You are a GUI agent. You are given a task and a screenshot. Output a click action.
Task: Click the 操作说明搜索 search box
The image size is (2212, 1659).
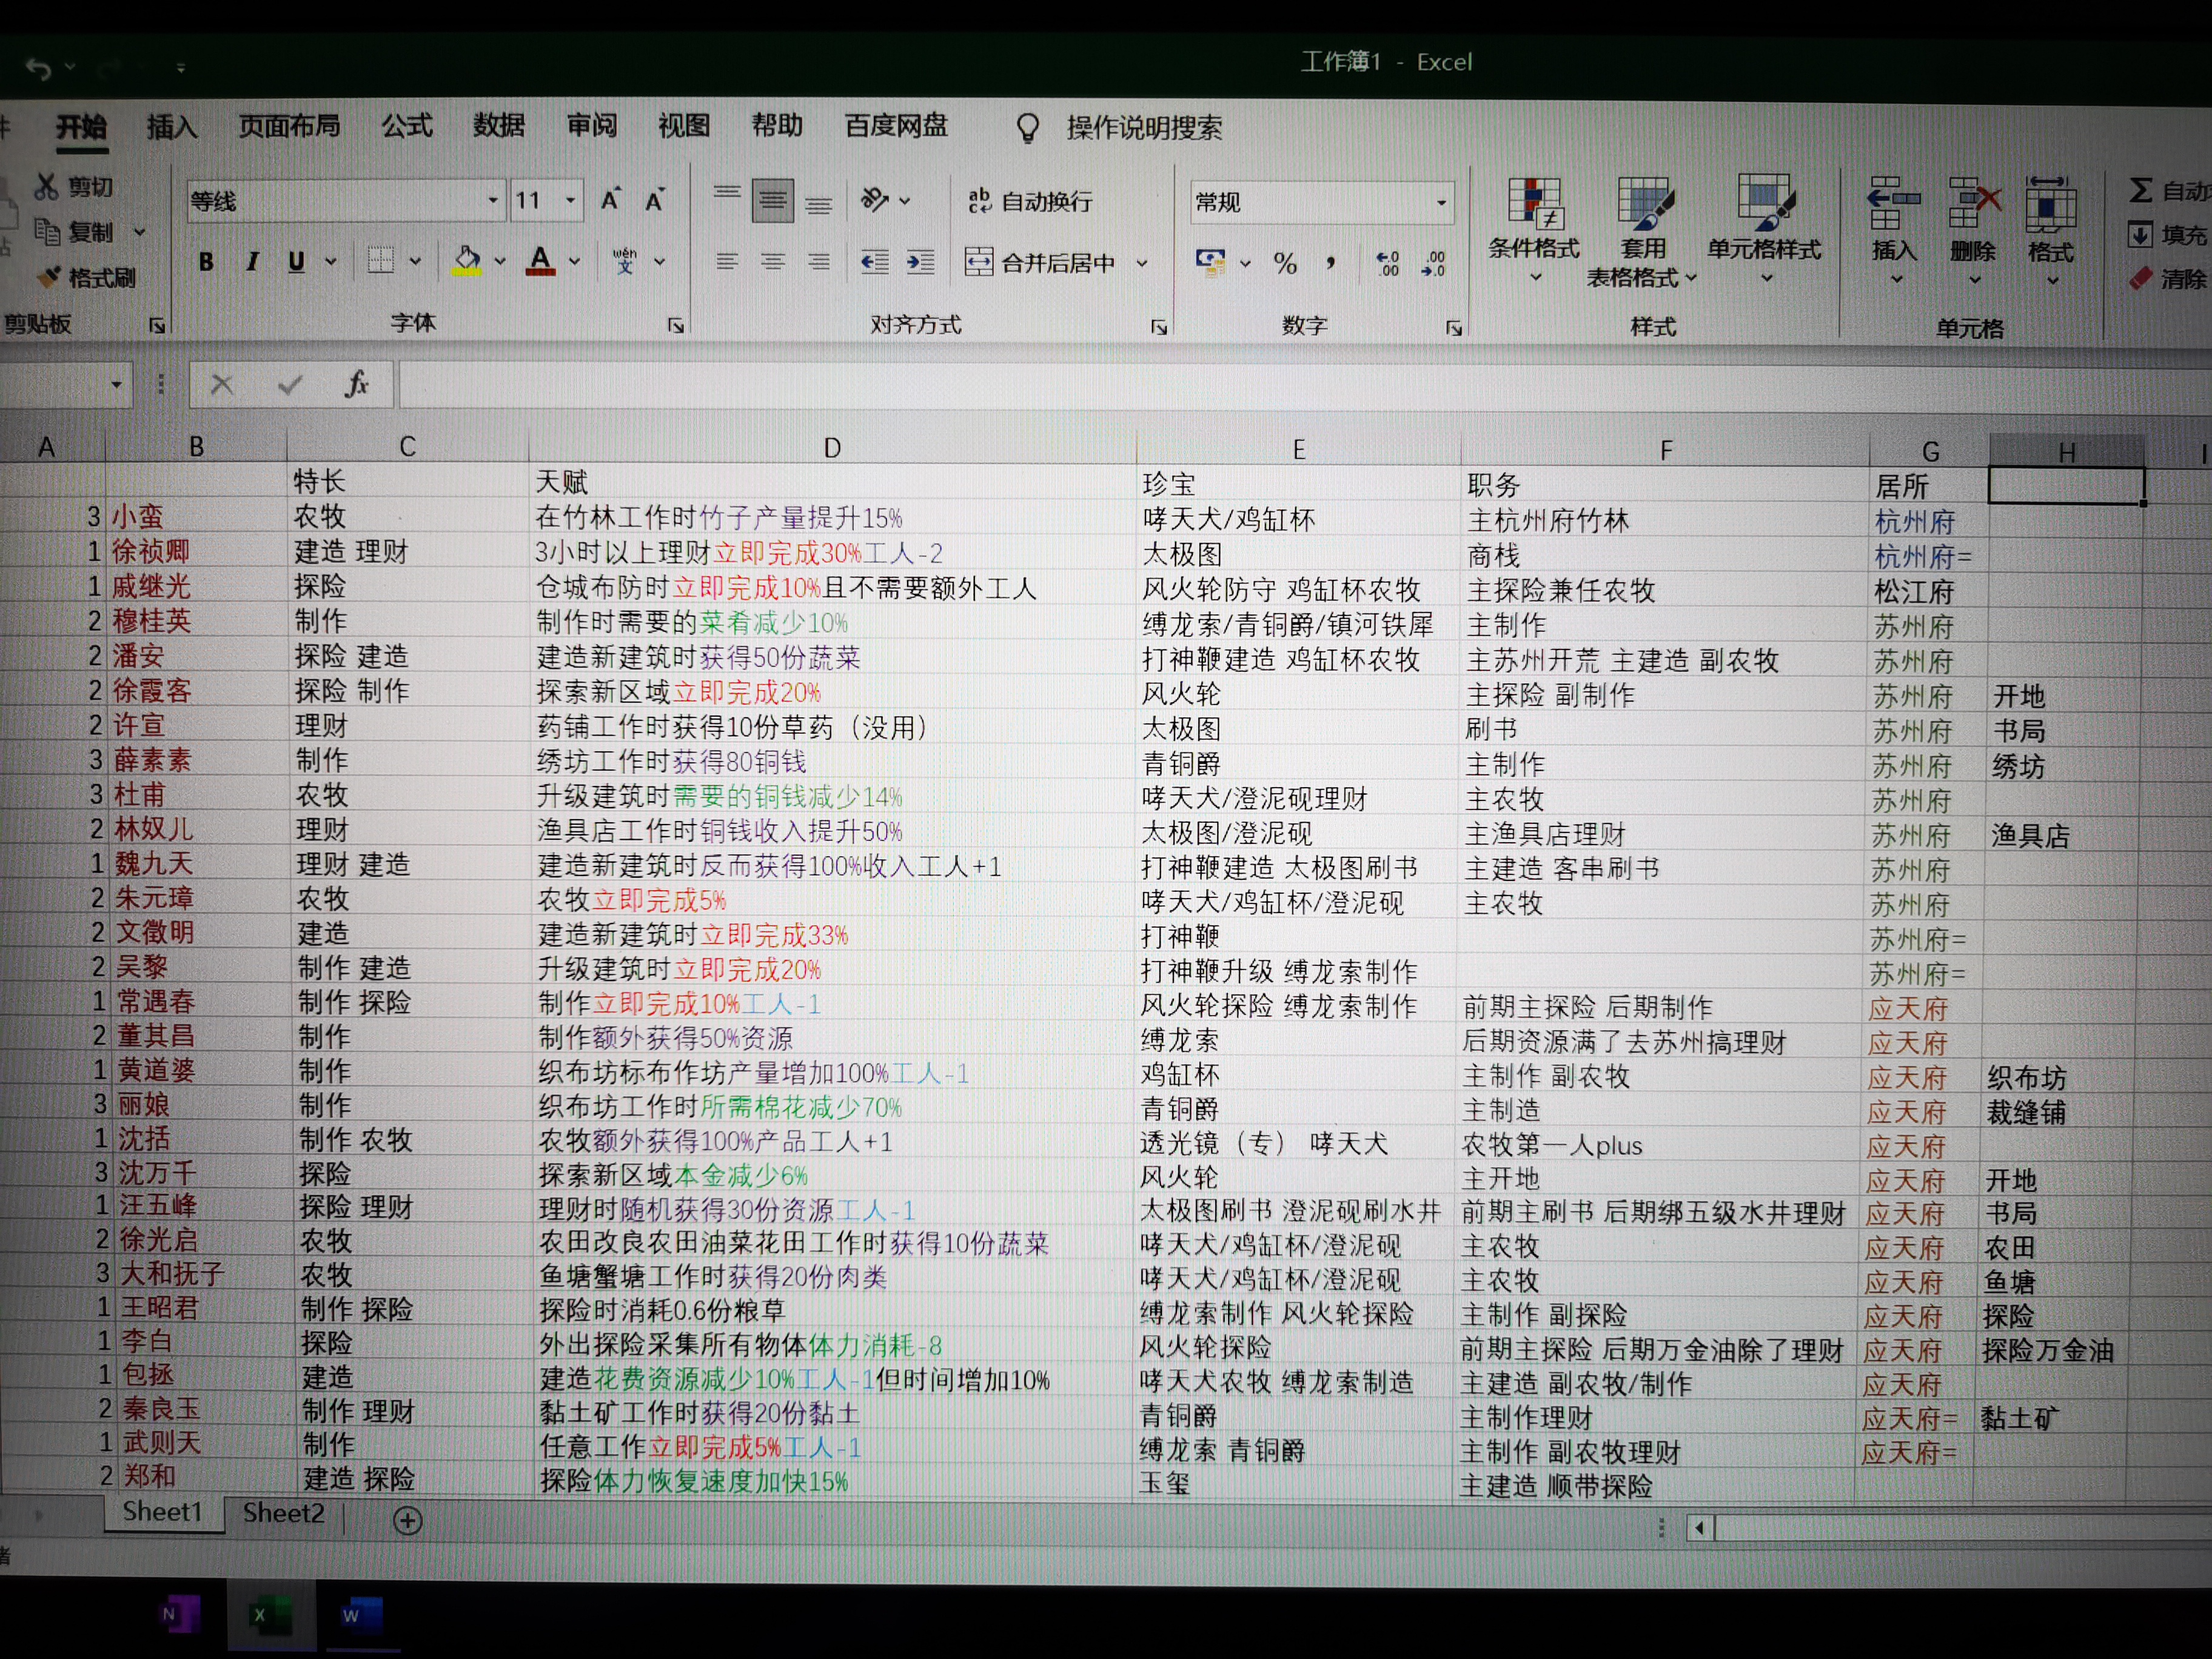1144,128
